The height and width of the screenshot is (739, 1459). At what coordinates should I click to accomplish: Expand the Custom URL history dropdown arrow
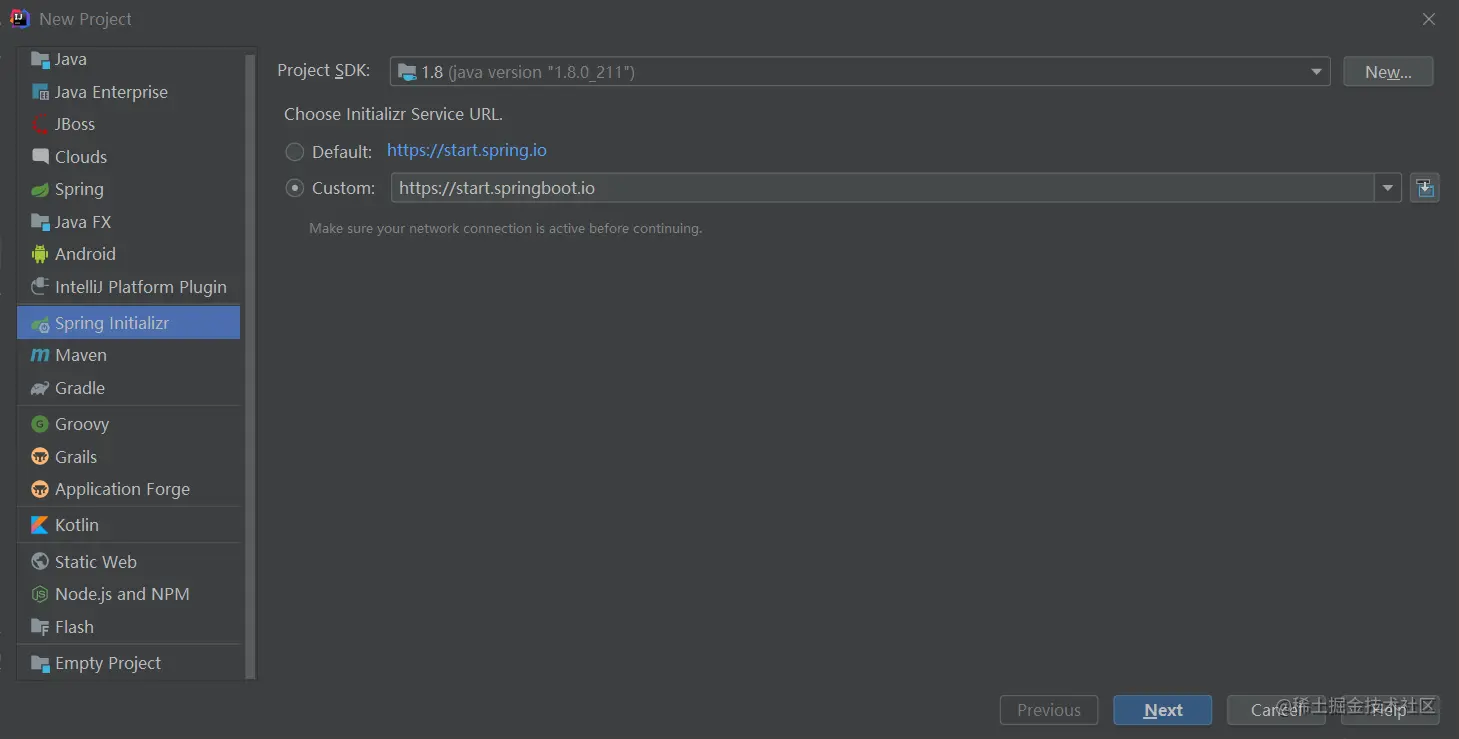click(x=1387, y=188)
